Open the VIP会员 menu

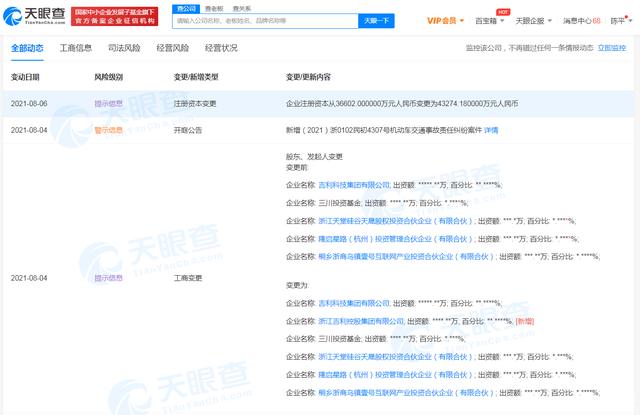click(x=446, y=20)
